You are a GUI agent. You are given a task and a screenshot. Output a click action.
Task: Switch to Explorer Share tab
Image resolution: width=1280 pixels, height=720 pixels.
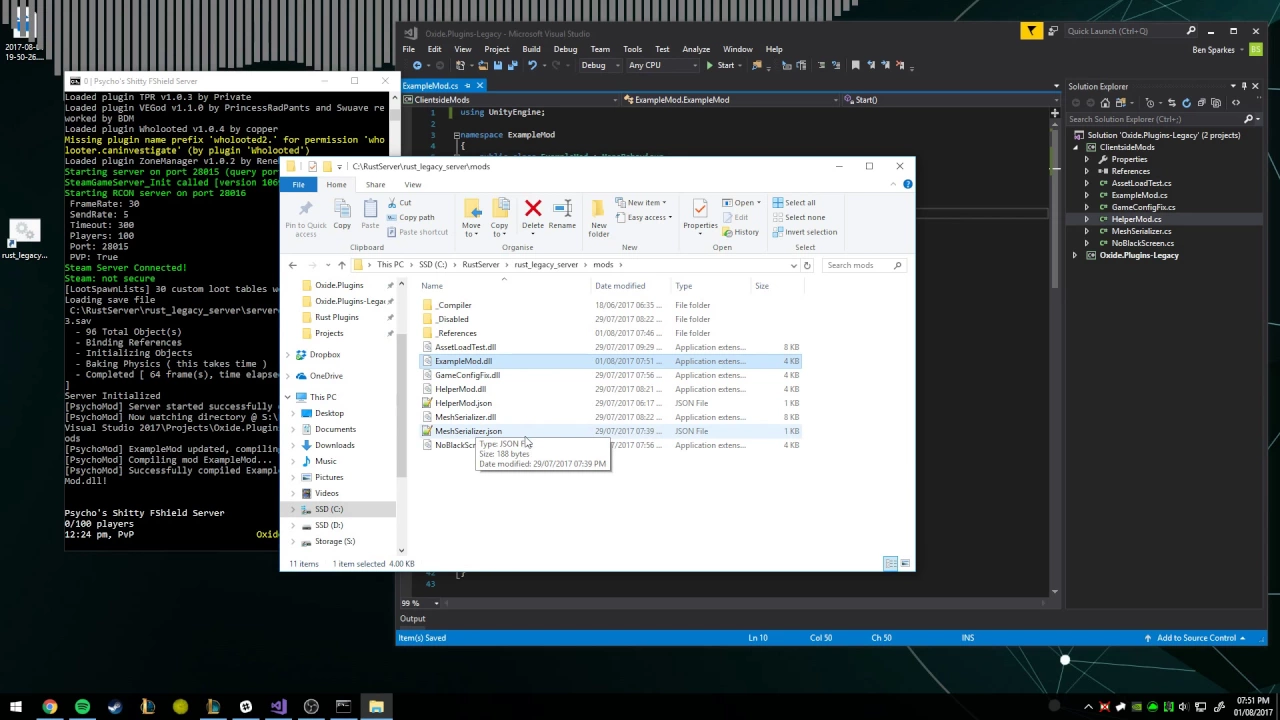click(x=375, y=184)
